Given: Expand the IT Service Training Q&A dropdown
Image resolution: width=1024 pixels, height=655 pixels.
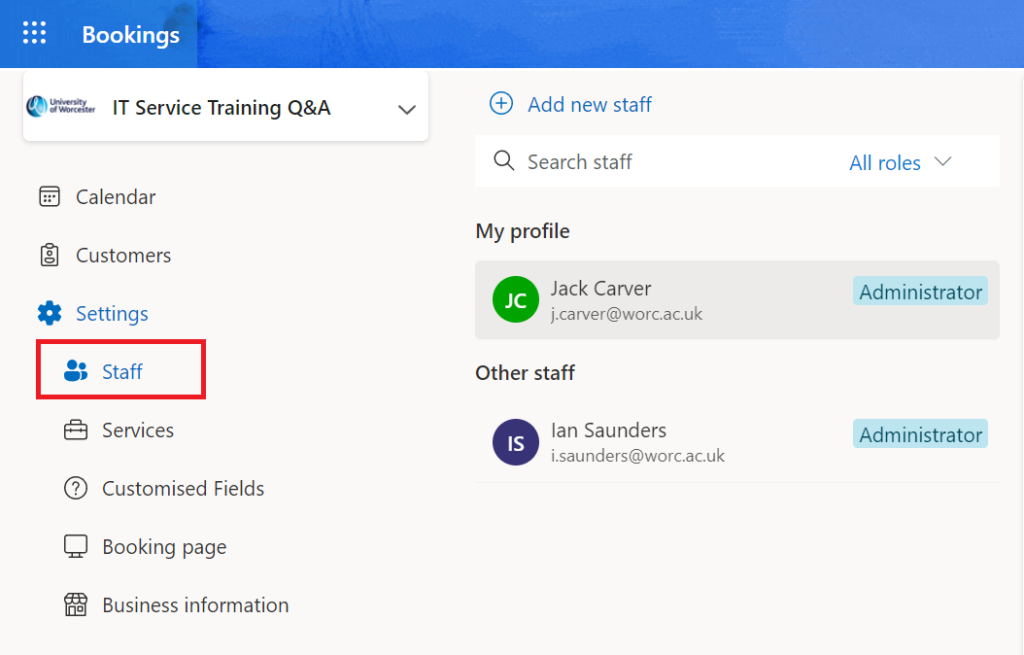Looking at the screenshot, I should 225,106.
